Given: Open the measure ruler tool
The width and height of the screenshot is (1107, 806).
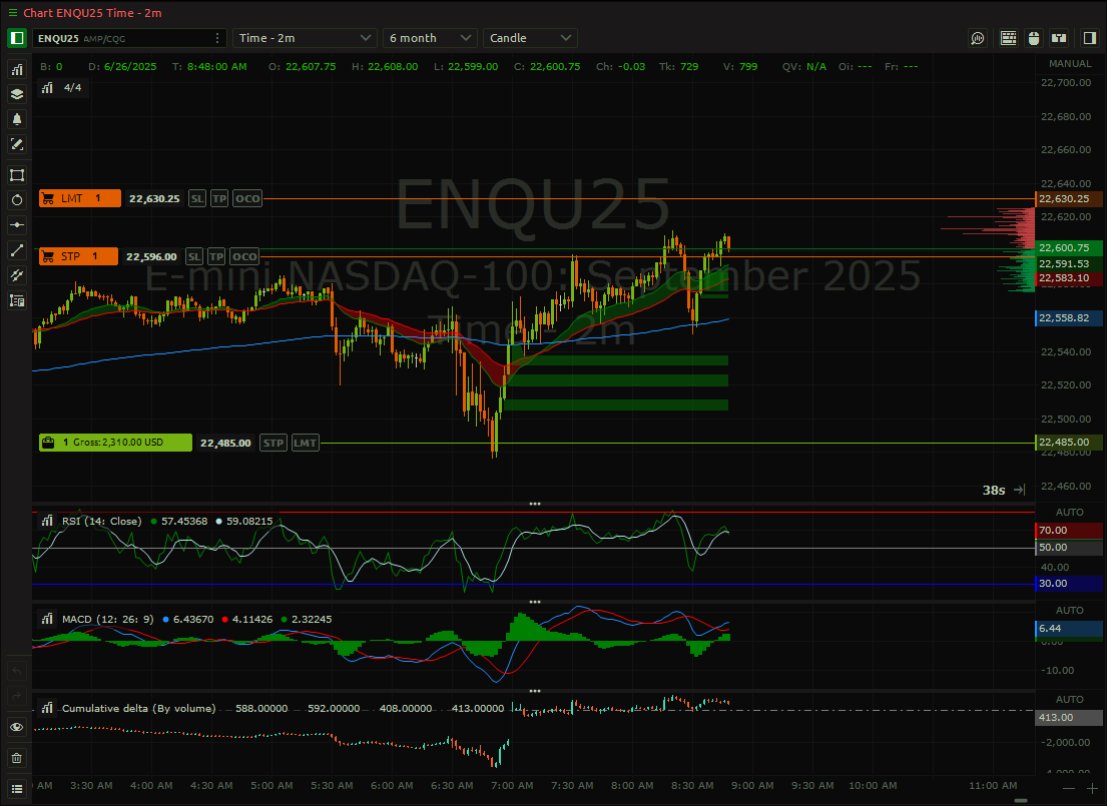Looking at the screenshot, I should (17, 301).
